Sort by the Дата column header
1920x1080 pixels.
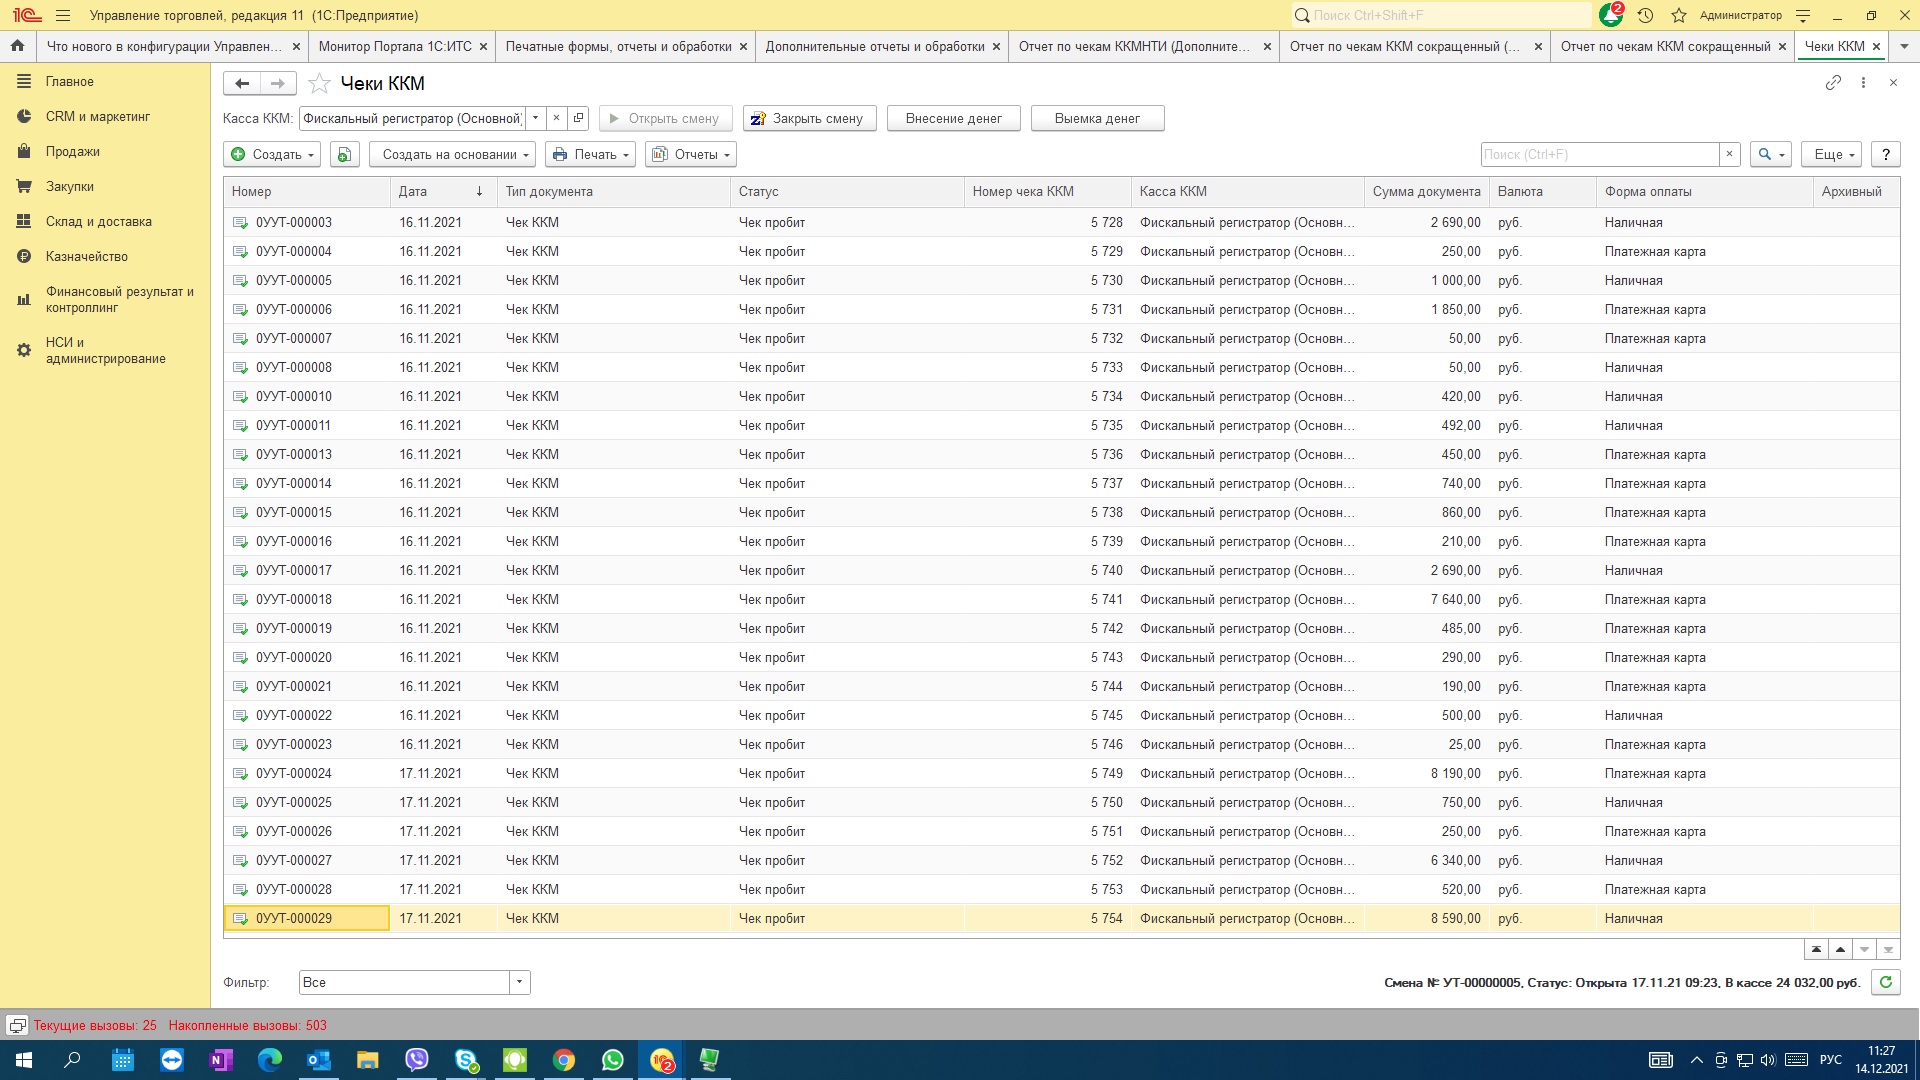(x=443, y=191)
